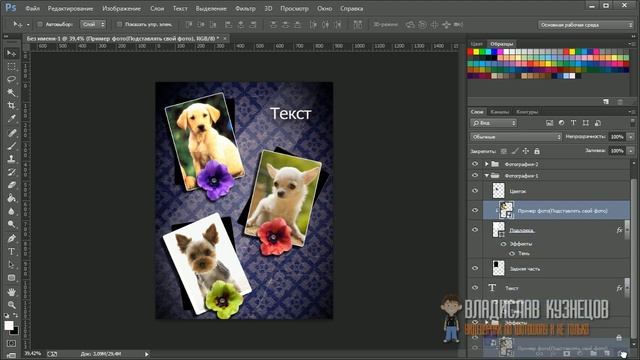Hide the Задняя часть layer
The width and height of the screenshot is (640, 360).
click(475, 268)
